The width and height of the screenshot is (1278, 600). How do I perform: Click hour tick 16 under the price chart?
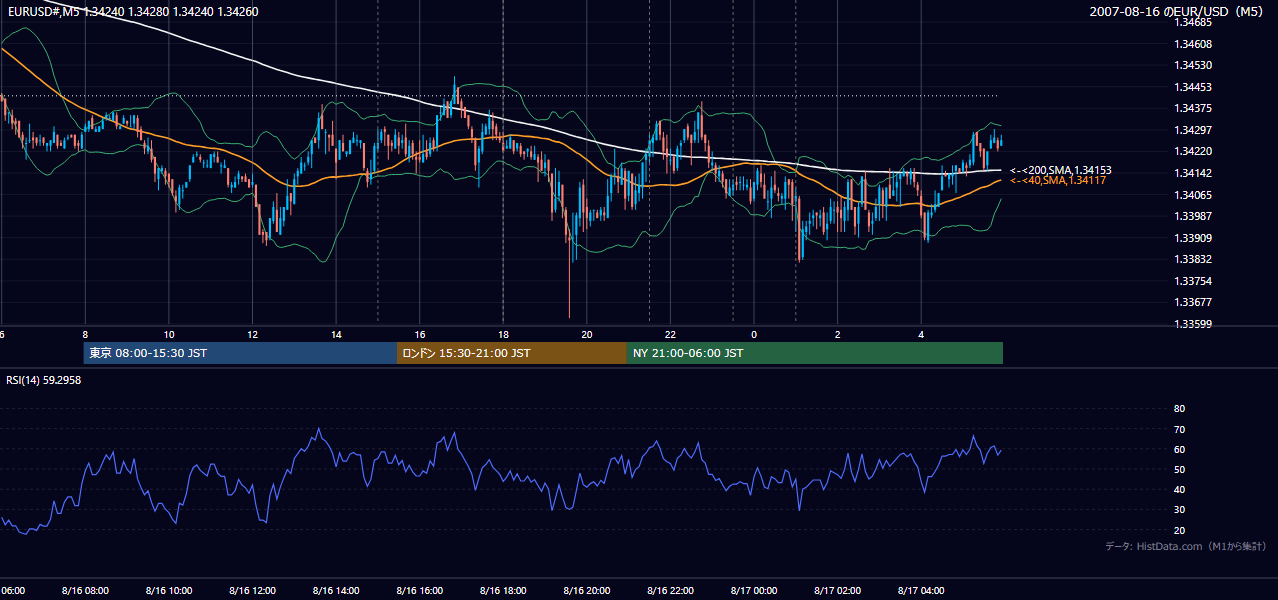pos(419,334)
